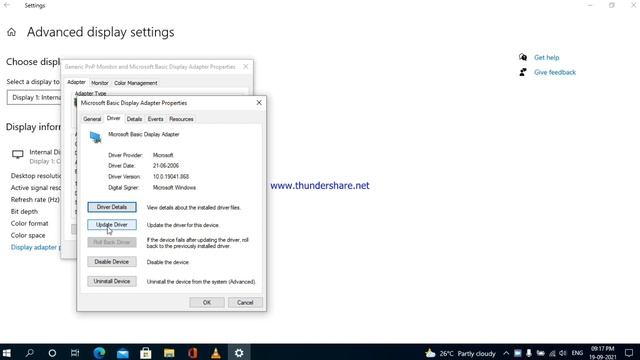Close the Generic PnP Monitor properties window

click(x=246, y=67)
